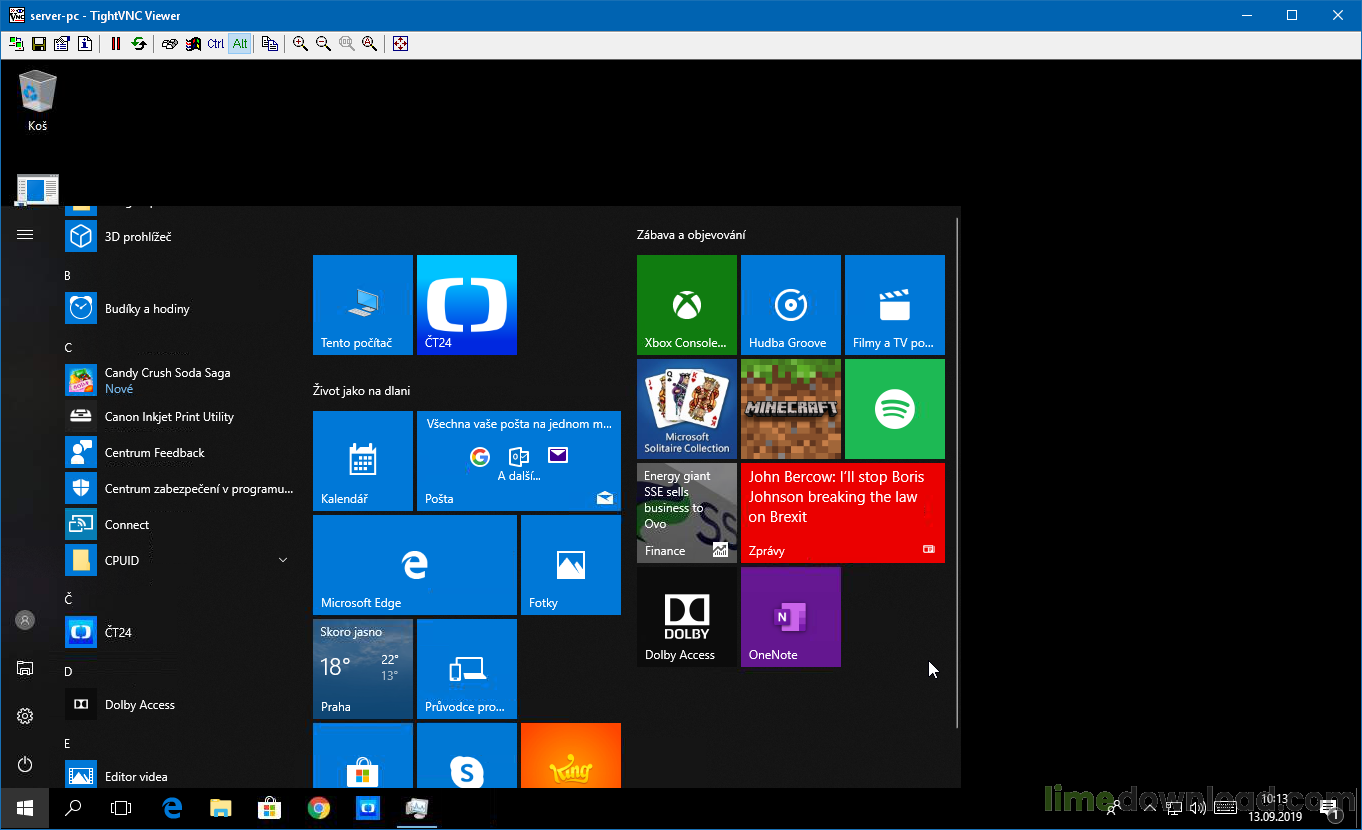Viewport: 1362px width, 830px height.
Task: Zoom out of the remote view
Action: (x=324, y=44)
